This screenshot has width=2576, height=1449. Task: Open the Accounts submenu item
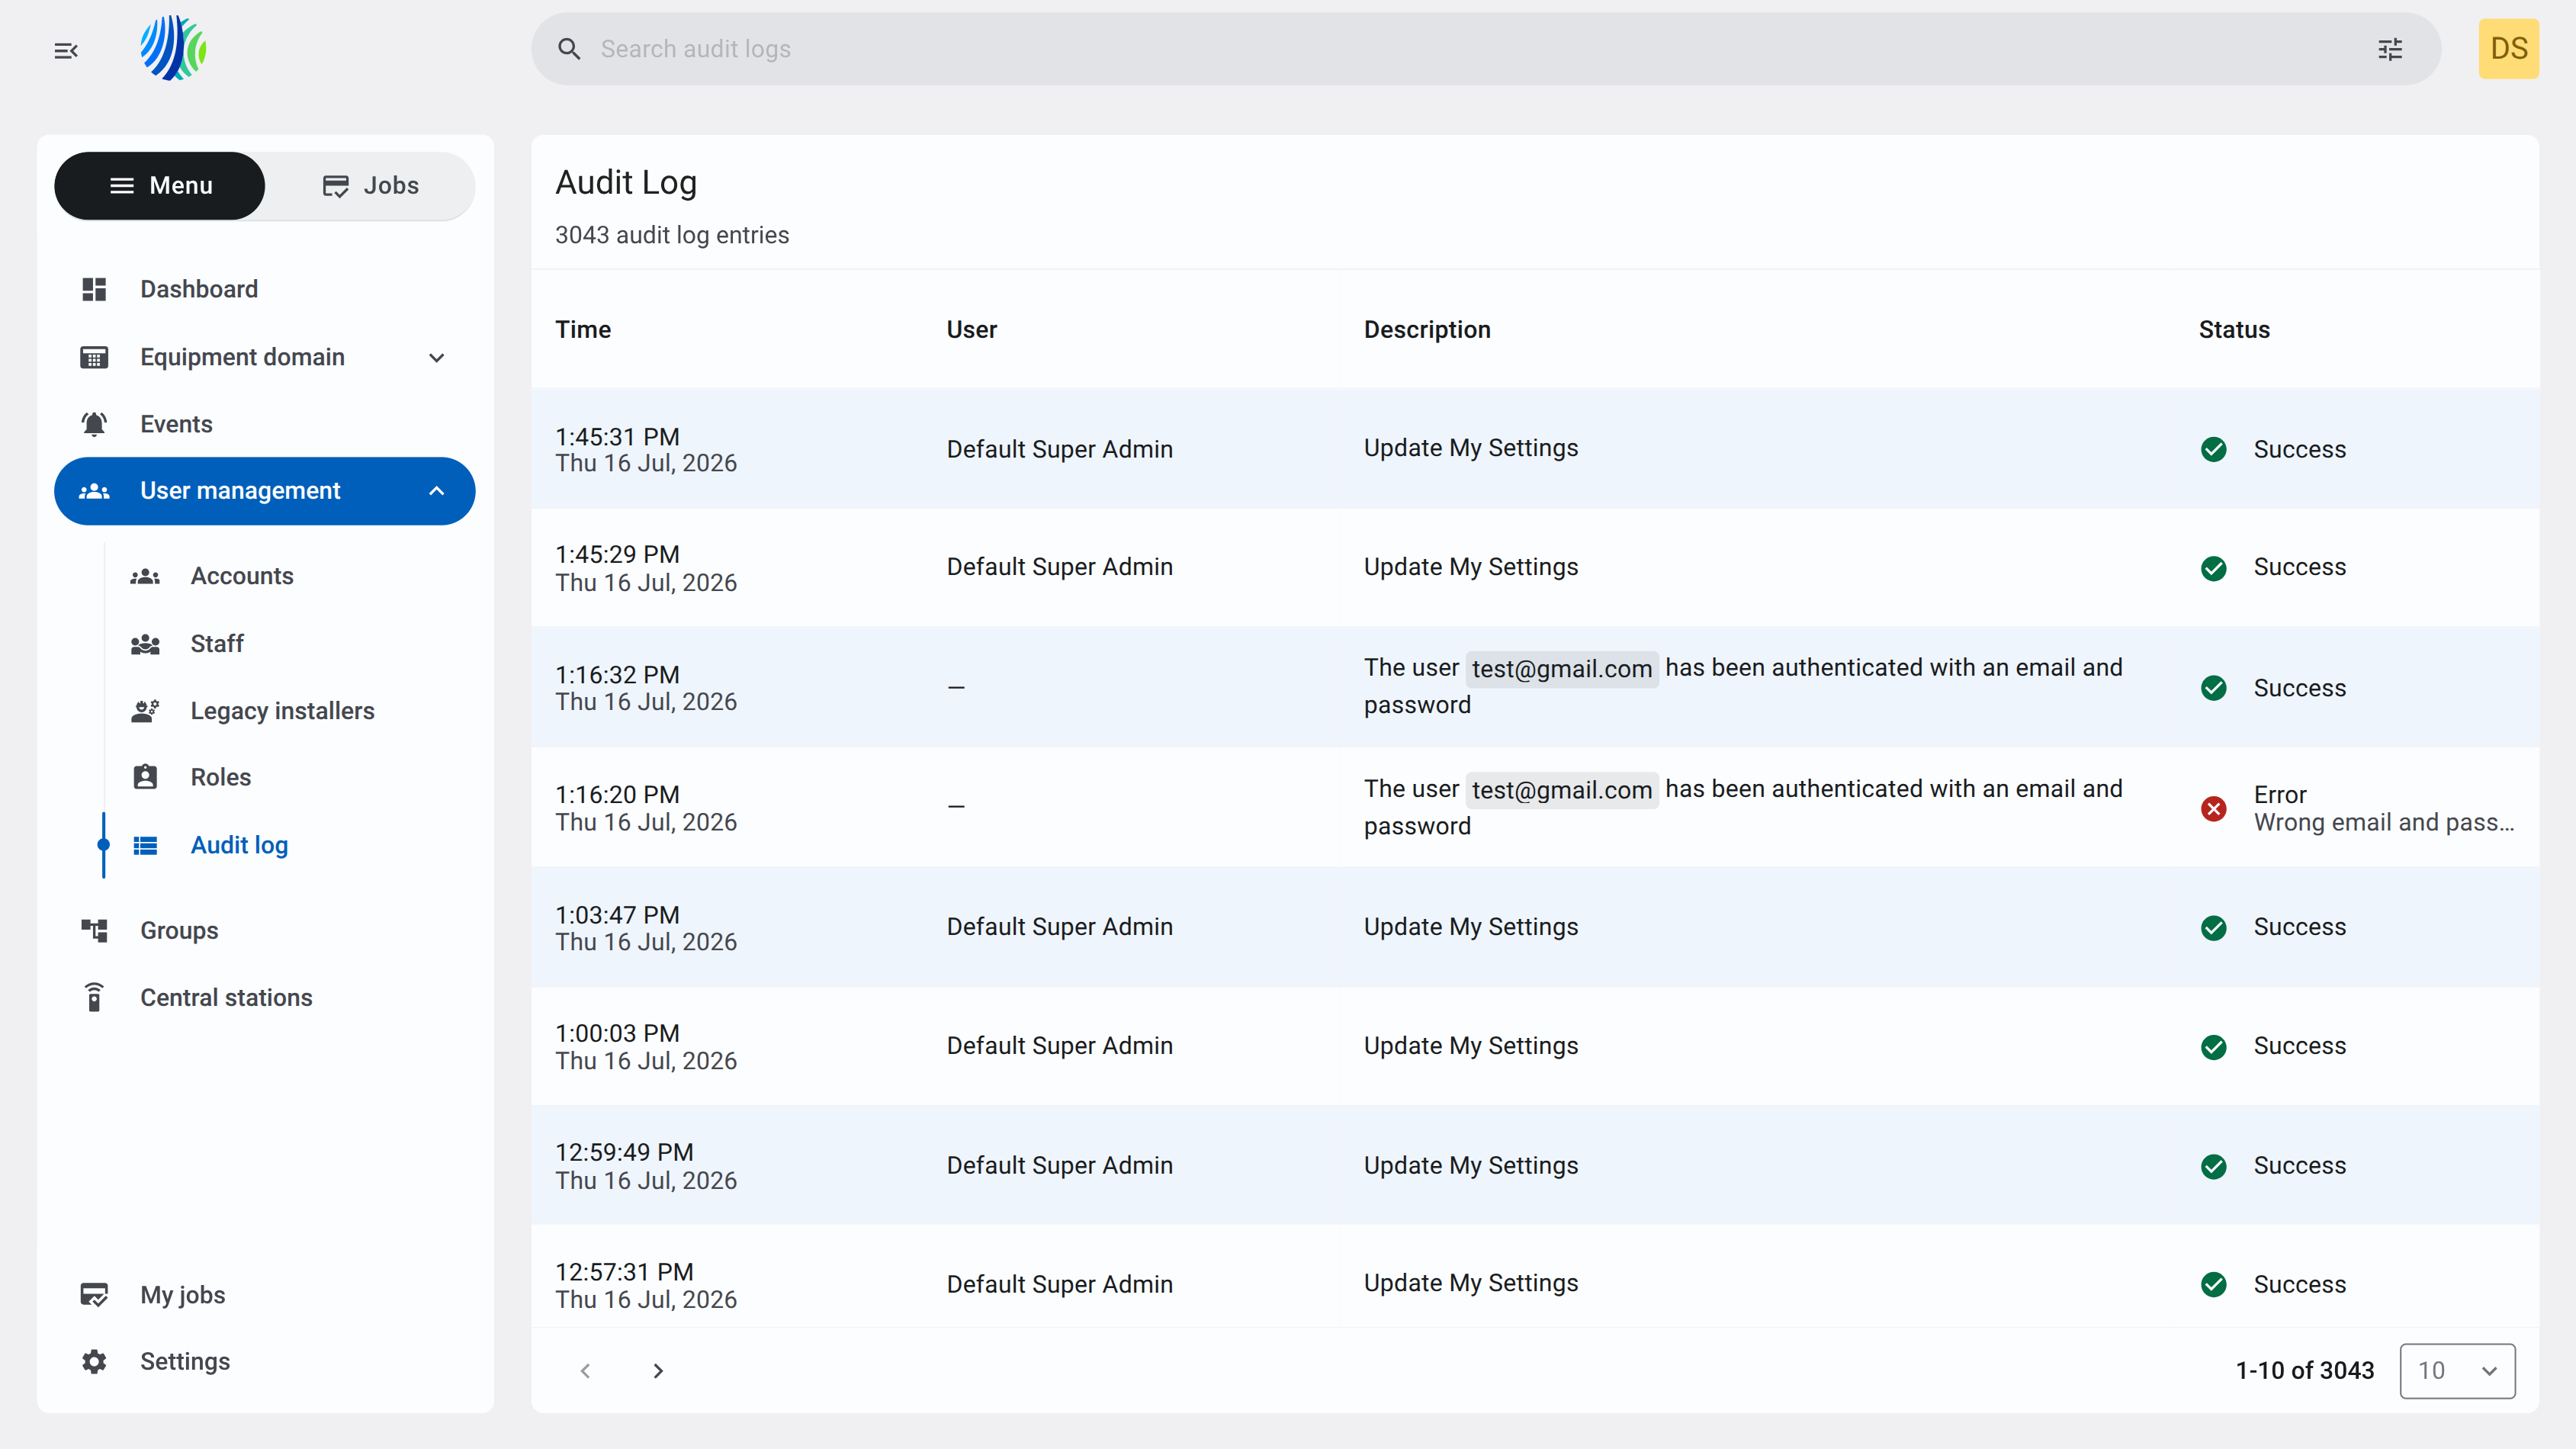290,576
